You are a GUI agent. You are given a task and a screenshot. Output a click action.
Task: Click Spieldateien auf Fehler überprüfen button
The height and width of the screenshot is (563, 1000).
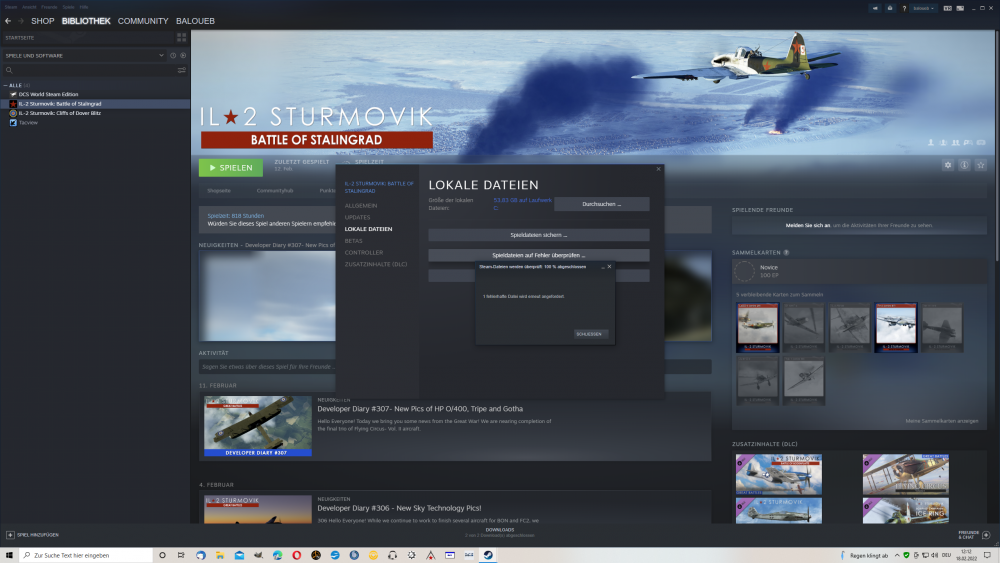539,255
